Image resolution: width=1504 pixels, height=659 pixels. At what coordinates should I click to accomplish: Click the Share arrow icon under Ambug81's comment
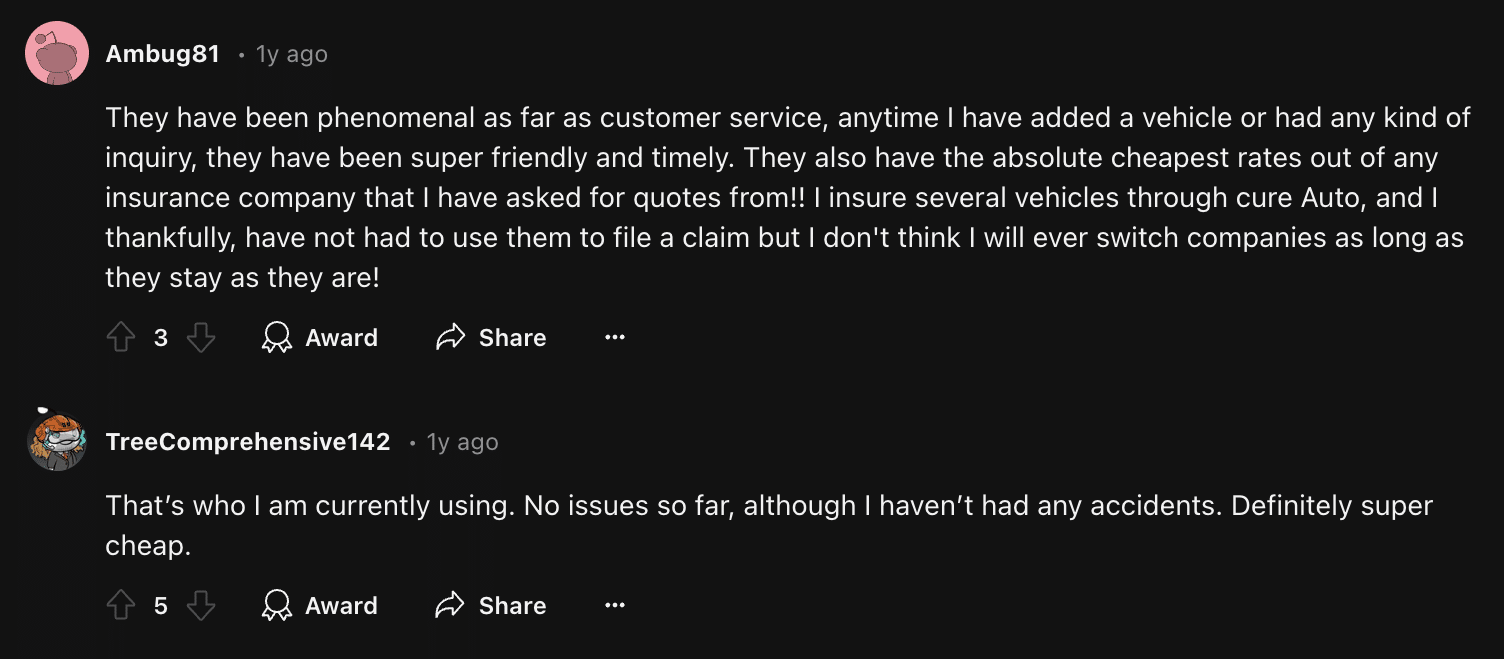[x=451, y=337]
